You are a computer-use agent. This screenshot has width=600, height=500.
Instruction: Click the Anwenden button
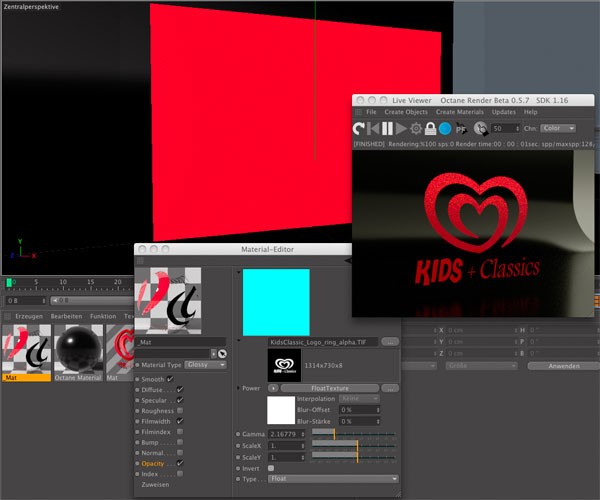[563, 366]
